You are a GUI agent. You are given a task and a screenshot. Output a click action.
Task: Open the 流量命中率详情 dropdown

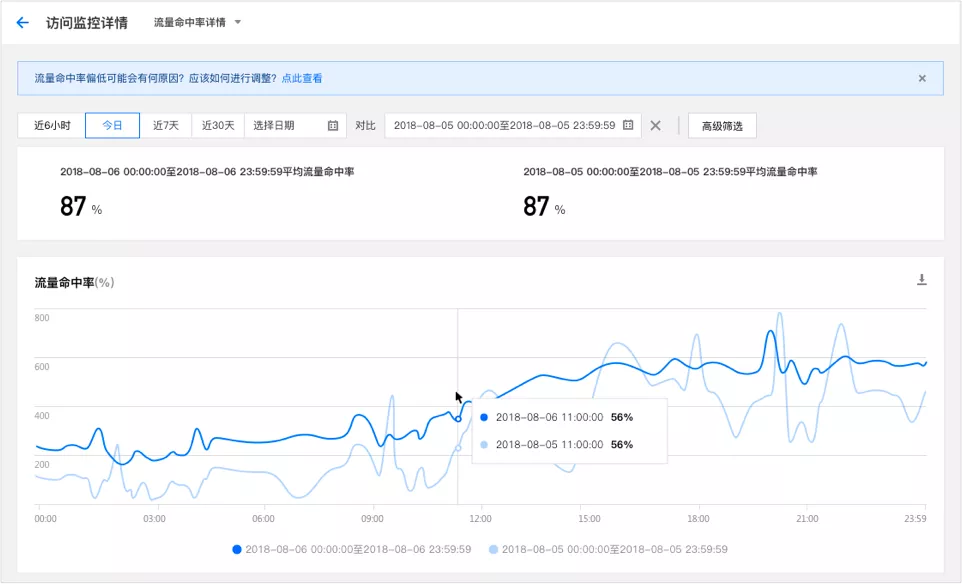[197, 23]
